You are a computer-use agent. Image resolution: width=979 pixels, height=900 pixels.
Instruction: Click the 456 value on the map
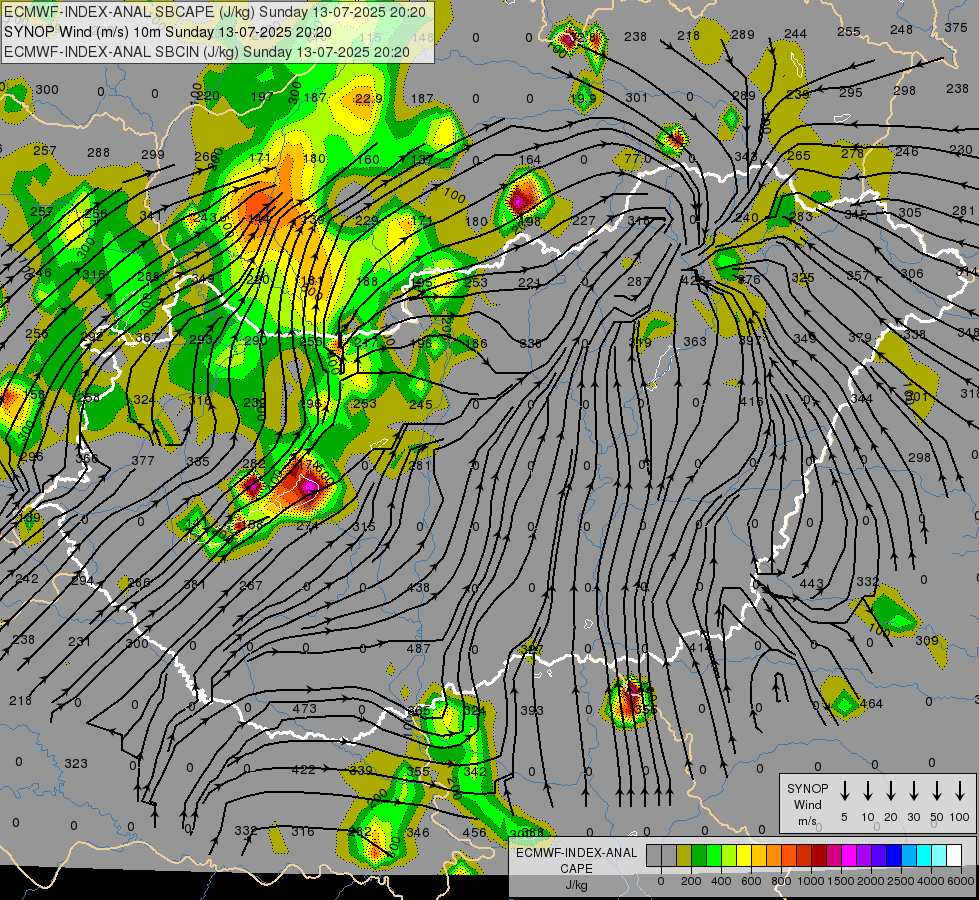[x=475, y=832]
